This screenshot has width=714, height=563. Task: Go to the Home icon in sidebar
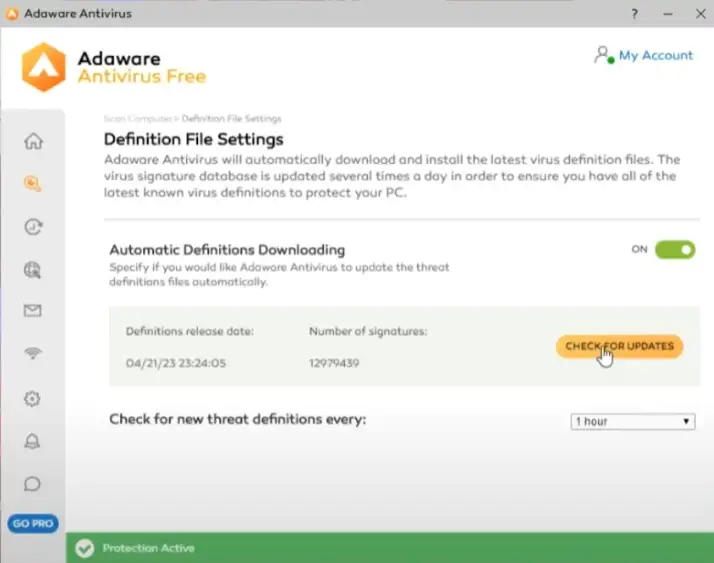32,141
